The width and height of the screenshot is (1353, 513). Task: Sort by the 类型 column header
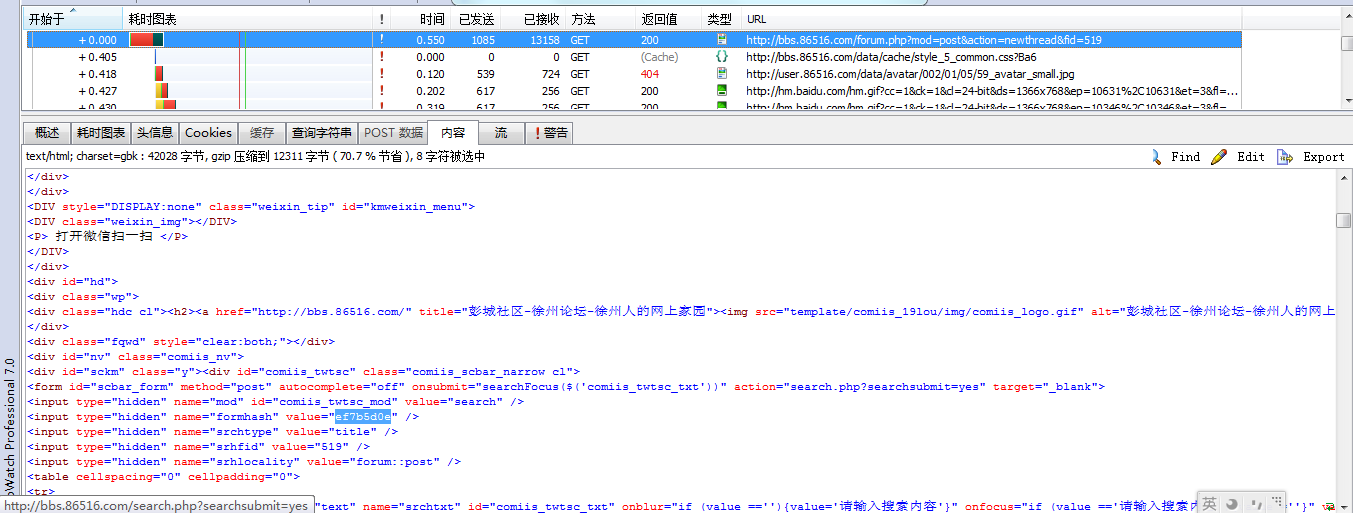[x=720, y=19]
